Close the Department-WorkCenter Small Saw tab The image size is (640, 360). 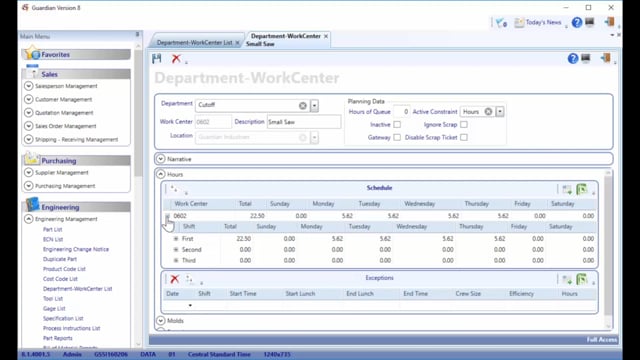[326, 36]
